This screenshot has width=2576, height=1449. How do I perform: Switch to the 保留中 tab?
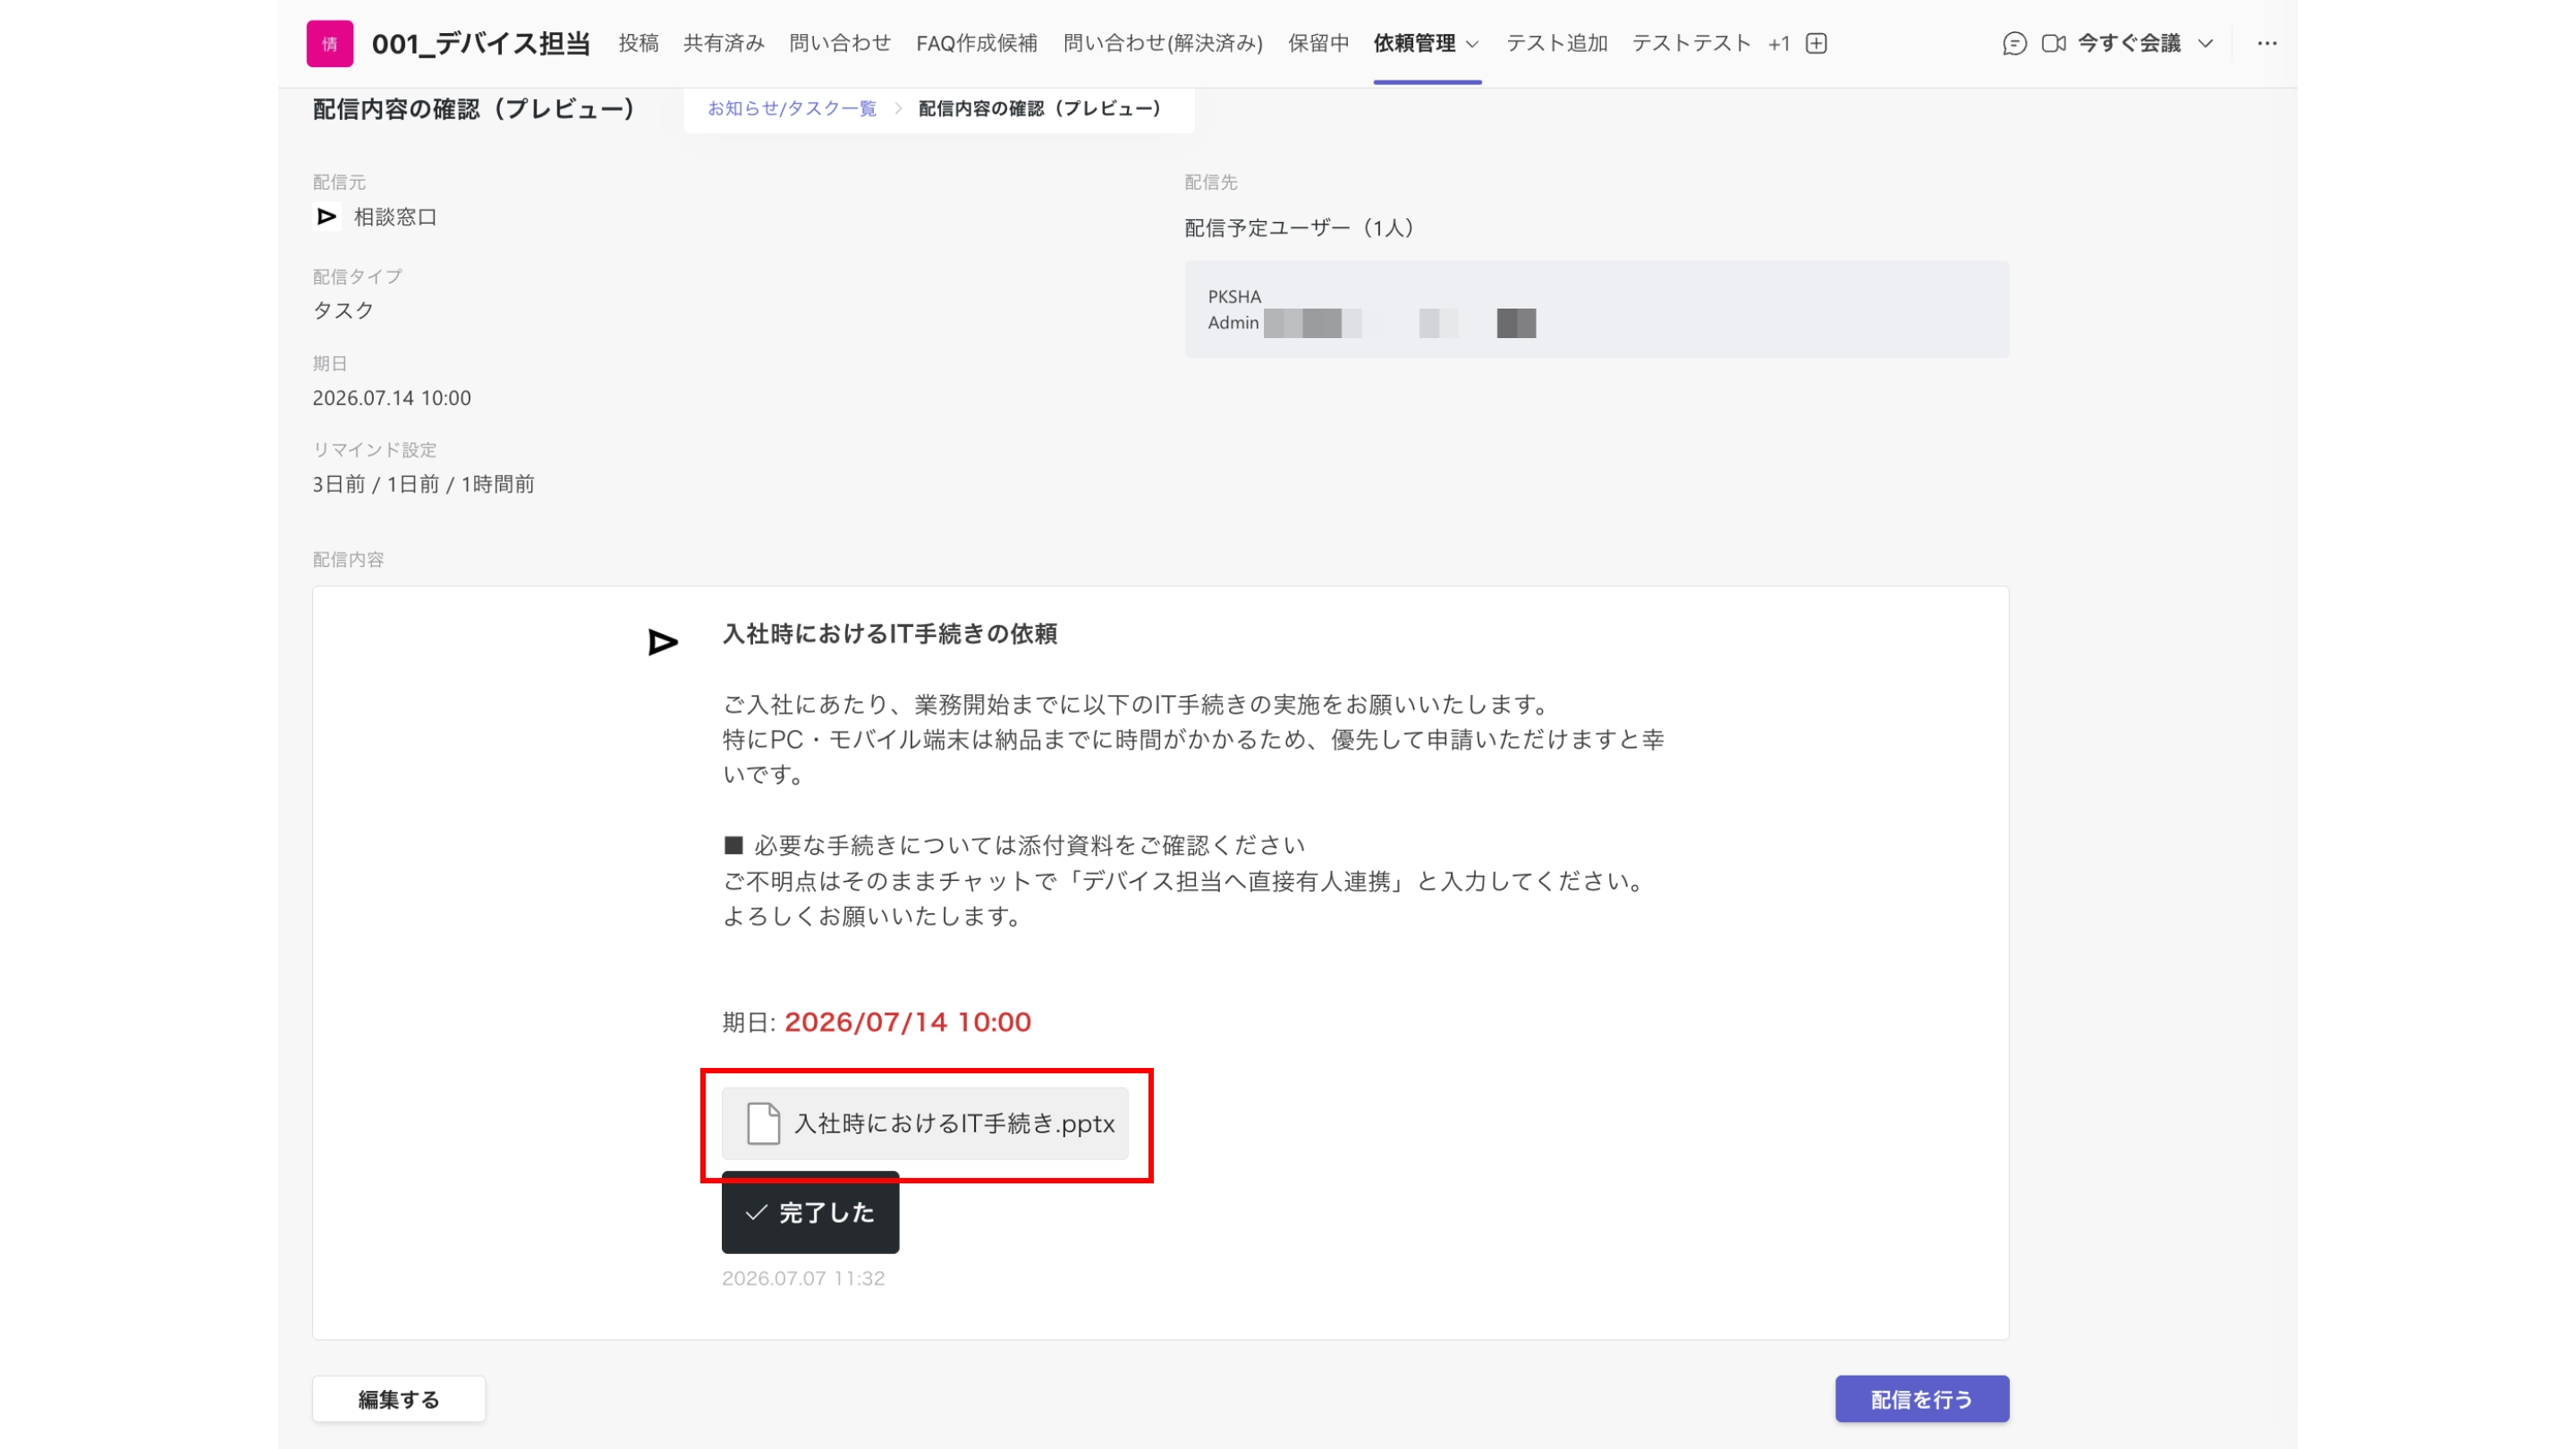click(x=1318, y=44)
